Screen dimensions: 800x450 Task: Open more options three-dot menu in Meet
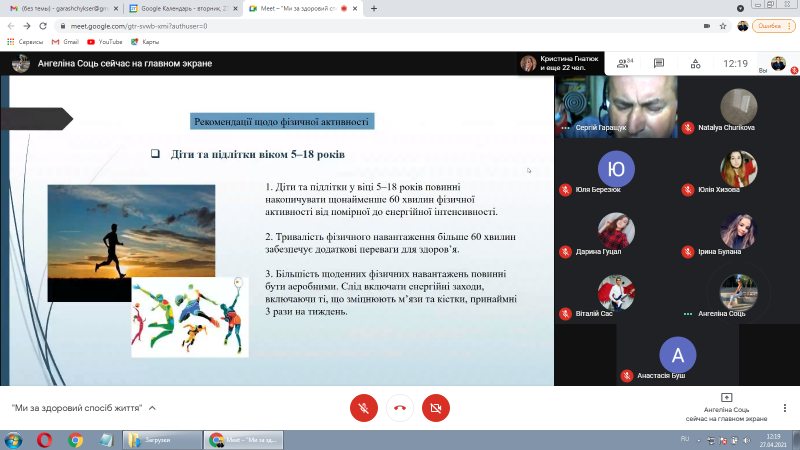[785, 408]
